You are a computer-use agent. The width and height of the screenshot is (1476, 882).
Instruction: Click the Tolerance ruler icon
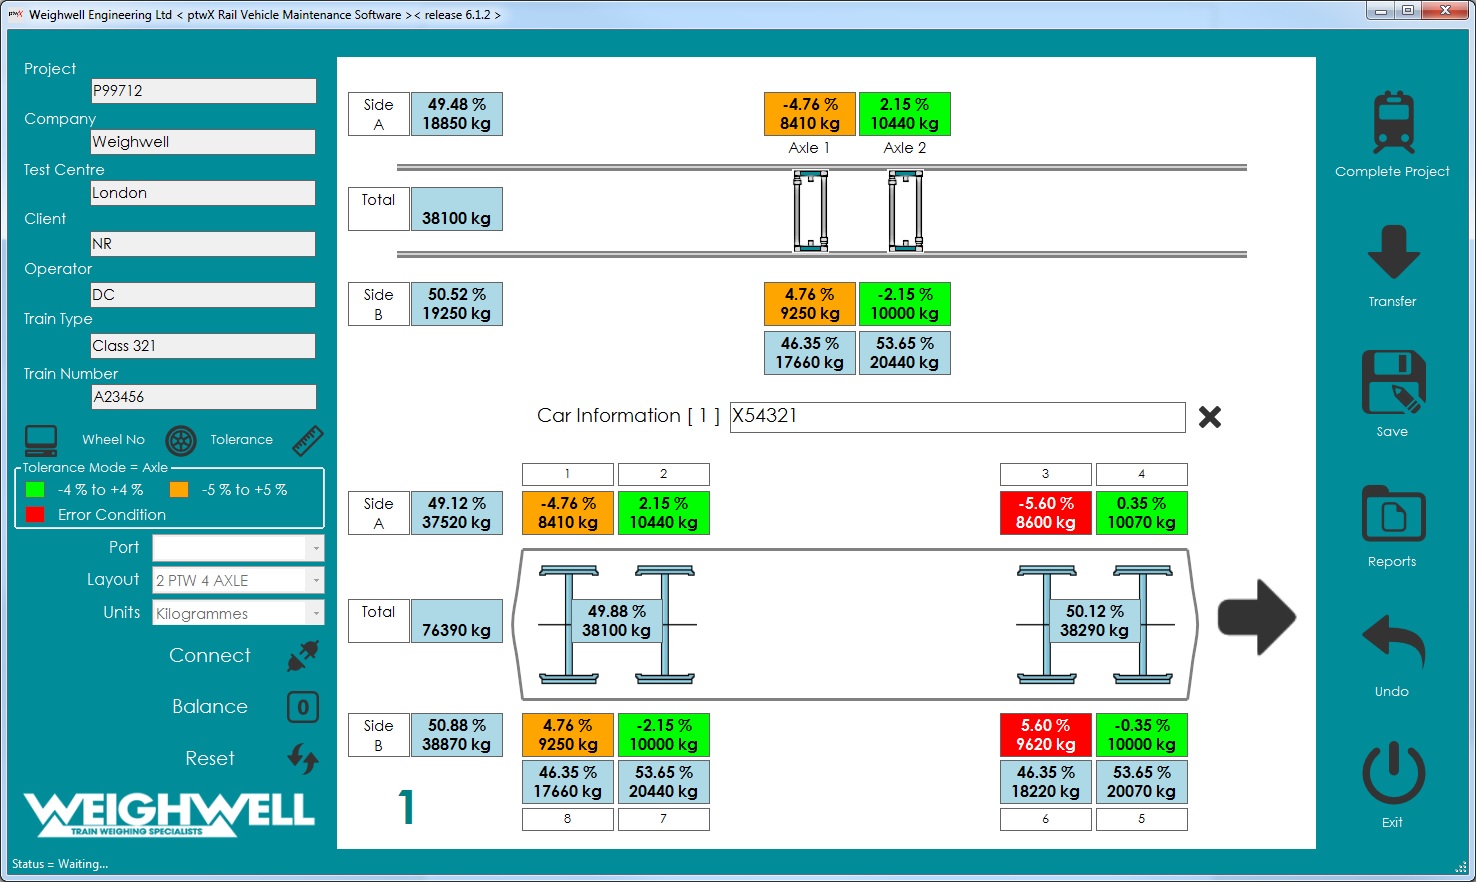coord(308,440)
